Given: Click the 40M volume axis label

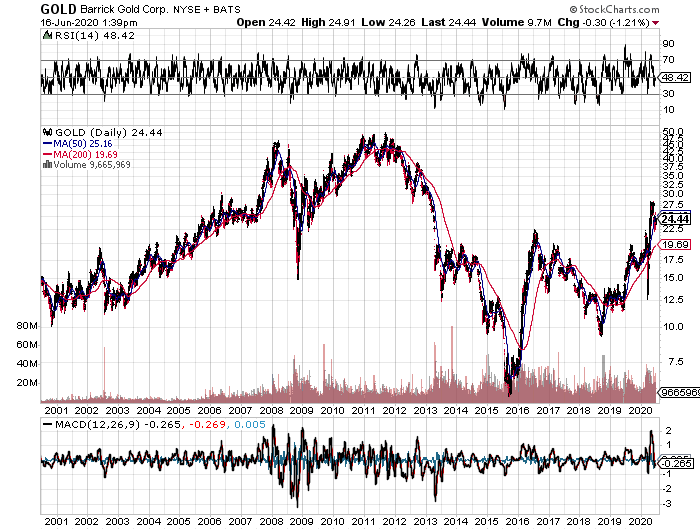Looking at the screenshot, I should [x=27, y=364].
